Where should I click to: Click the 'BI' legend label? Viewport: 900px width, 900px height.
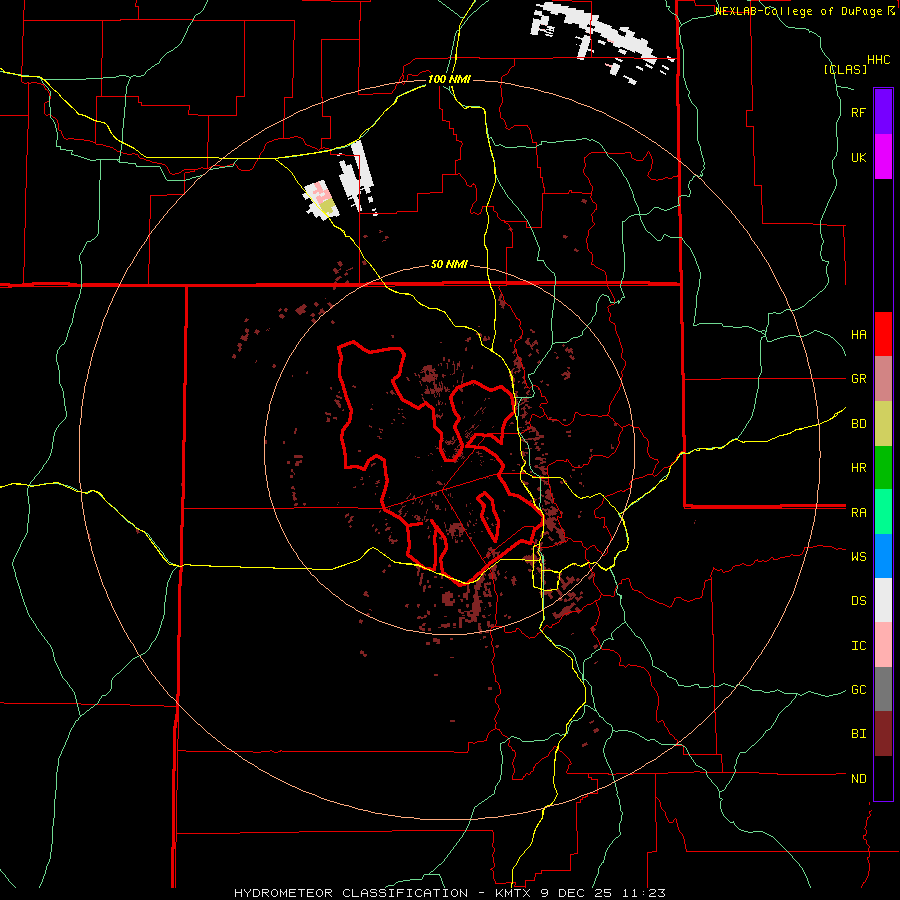859,734
